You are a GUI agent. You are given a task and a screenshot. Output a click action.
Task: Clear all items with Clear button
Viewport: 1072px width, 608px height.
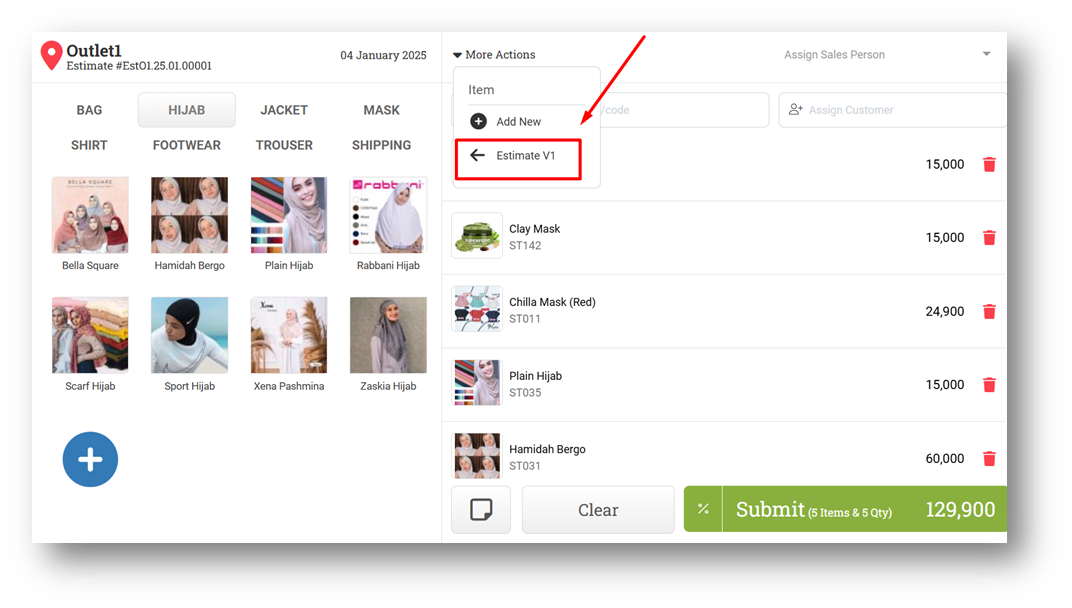(598, 510)
